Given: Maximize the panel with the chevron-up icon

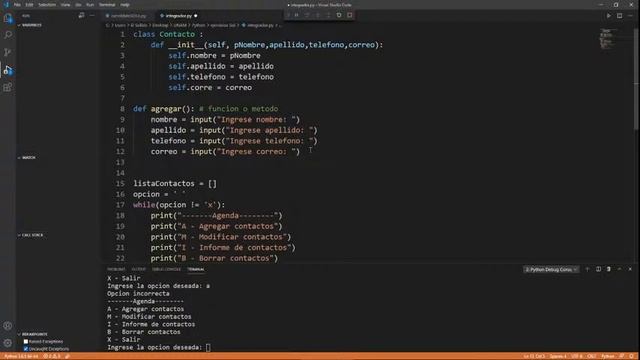Looking at the screenshot, I should tap(619, 269).
